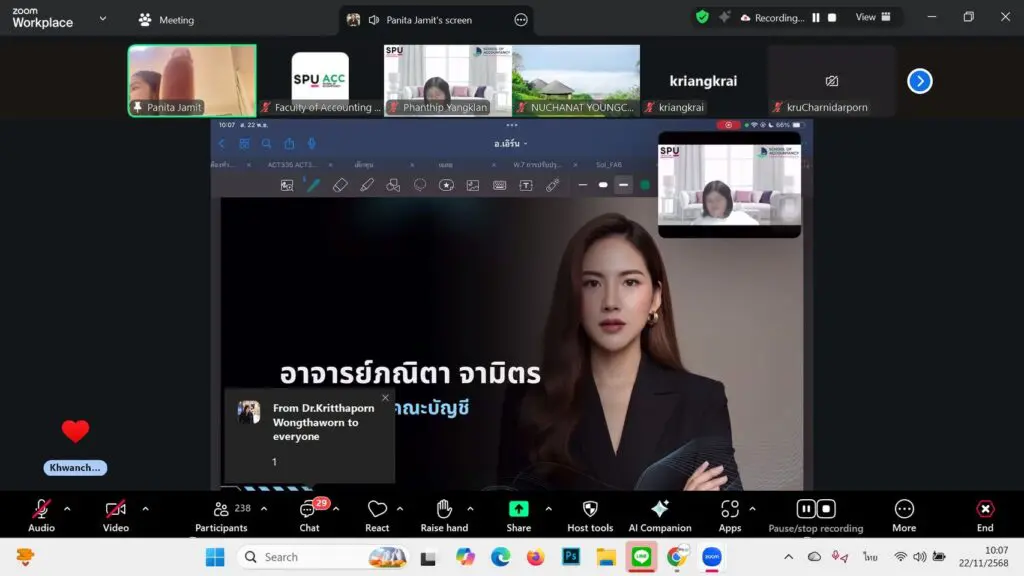The image size is (1024, 576).
Task: Show next participants with arrow button
Action: 919,81
